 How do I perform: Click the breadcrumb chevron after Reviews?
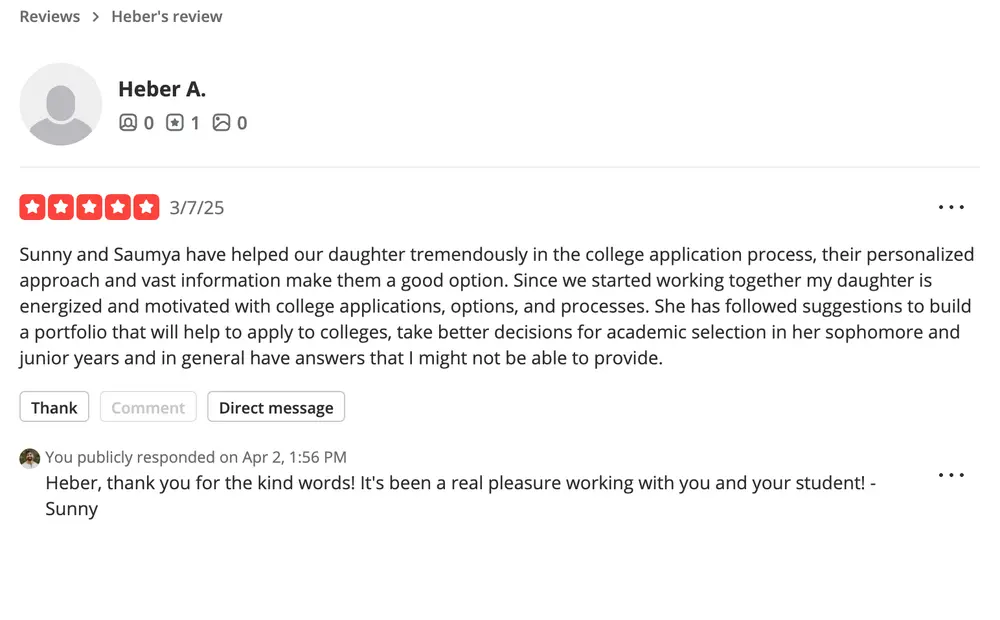pos(96,17)
